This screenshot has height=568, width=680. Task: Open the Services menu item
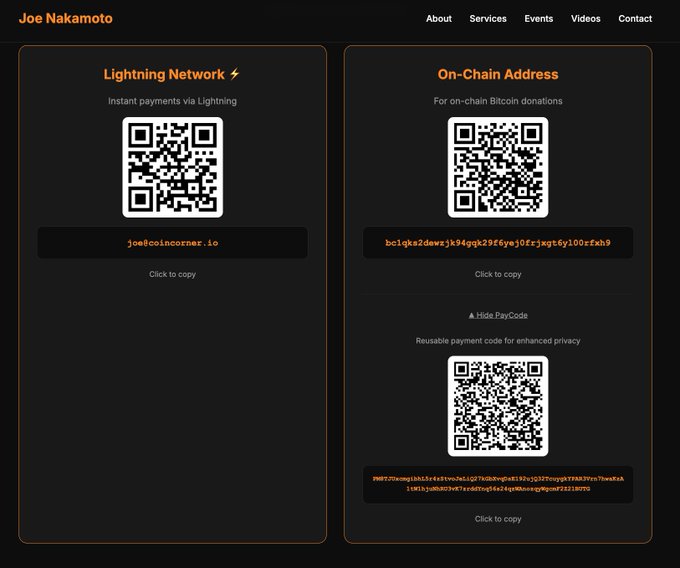point(488,19)
